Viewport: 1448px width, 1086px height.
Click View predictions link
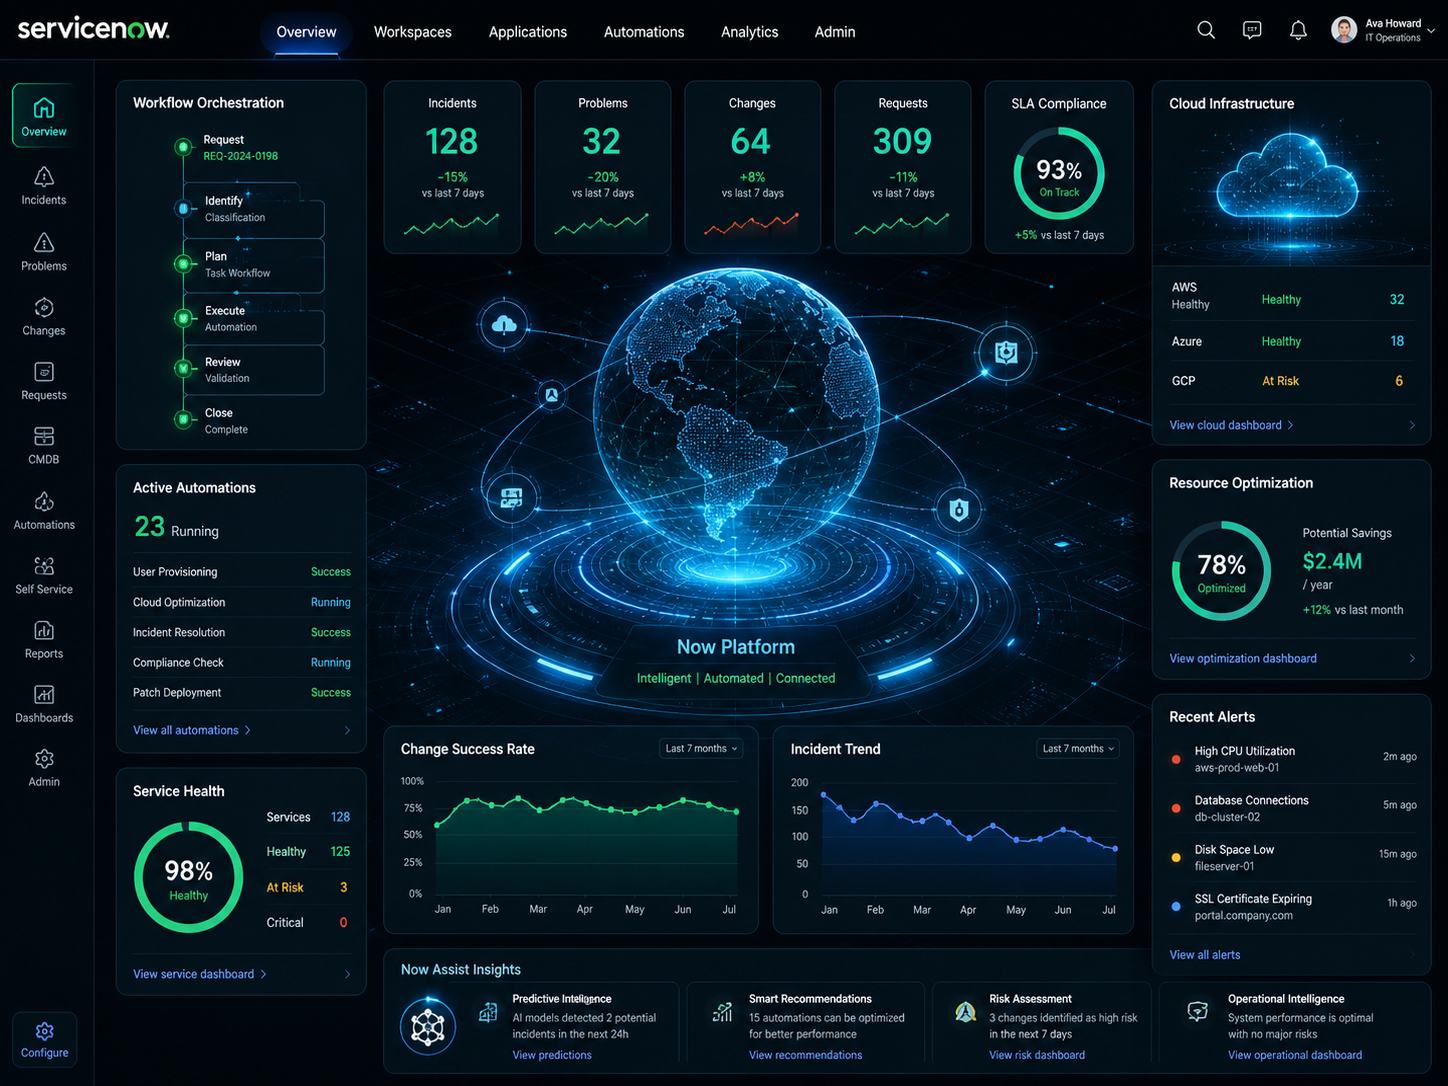(x=552, y=1055)
